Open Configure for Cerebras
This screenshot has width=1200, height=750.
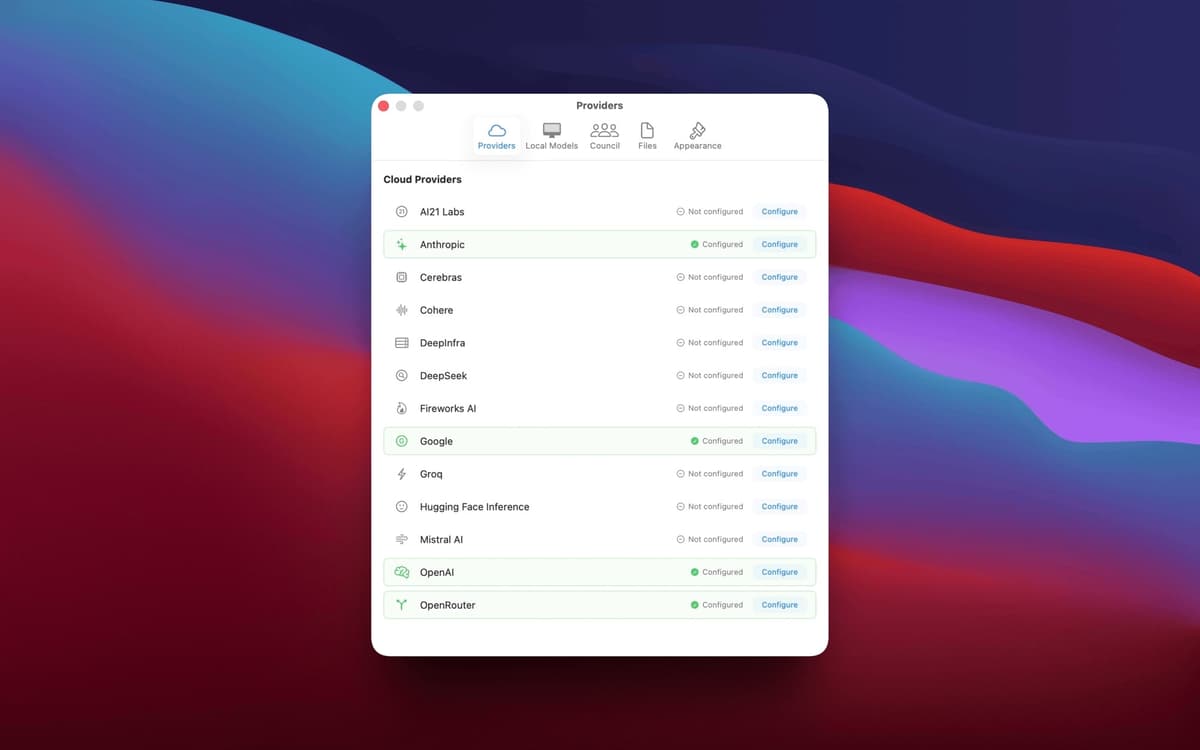click(779, 277)
